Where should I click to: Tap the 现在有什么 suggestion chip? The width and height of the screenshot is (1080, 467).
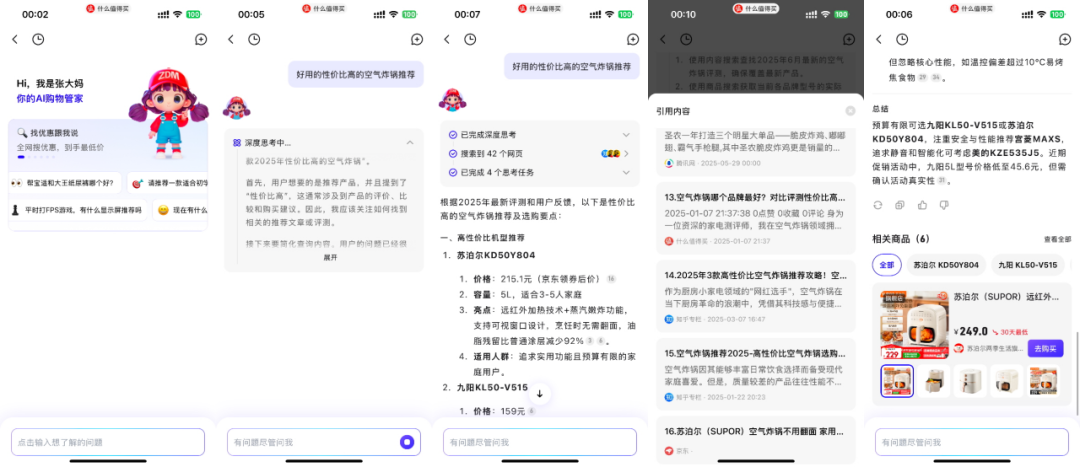point(180,210)
